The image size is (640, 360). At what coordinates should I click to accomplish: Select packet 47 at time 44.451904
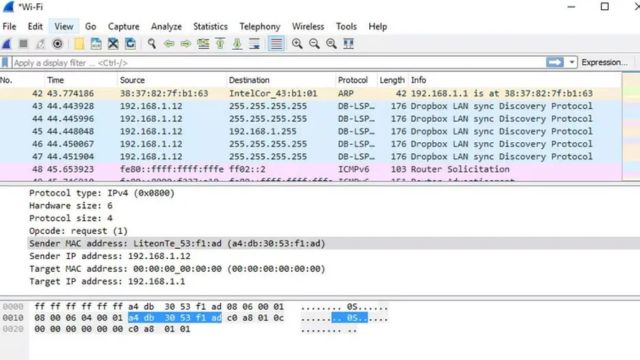coord(311,157)
